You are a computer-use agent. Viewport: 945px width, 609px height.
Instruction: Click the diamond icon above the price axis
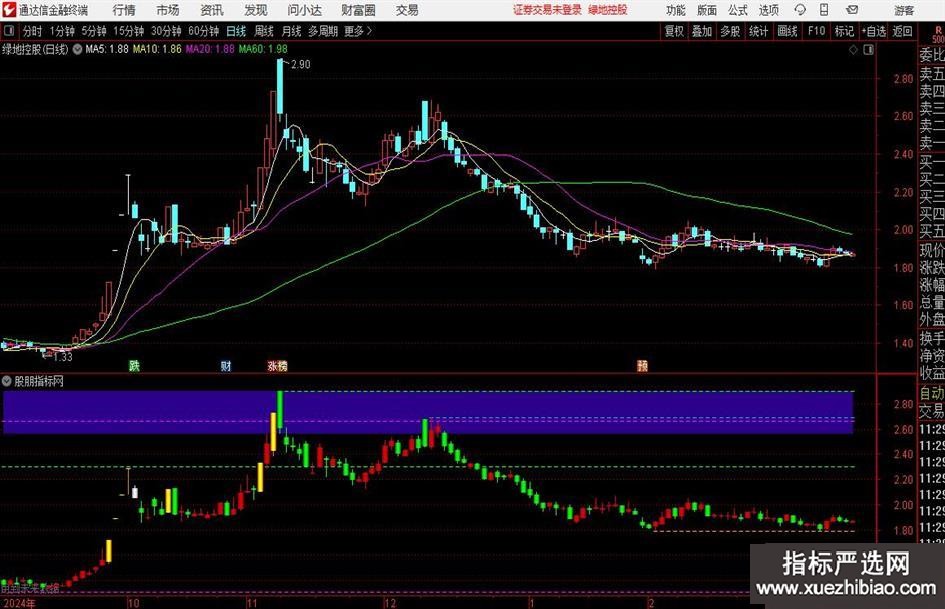pyautogui.click(x=853, y=49)
